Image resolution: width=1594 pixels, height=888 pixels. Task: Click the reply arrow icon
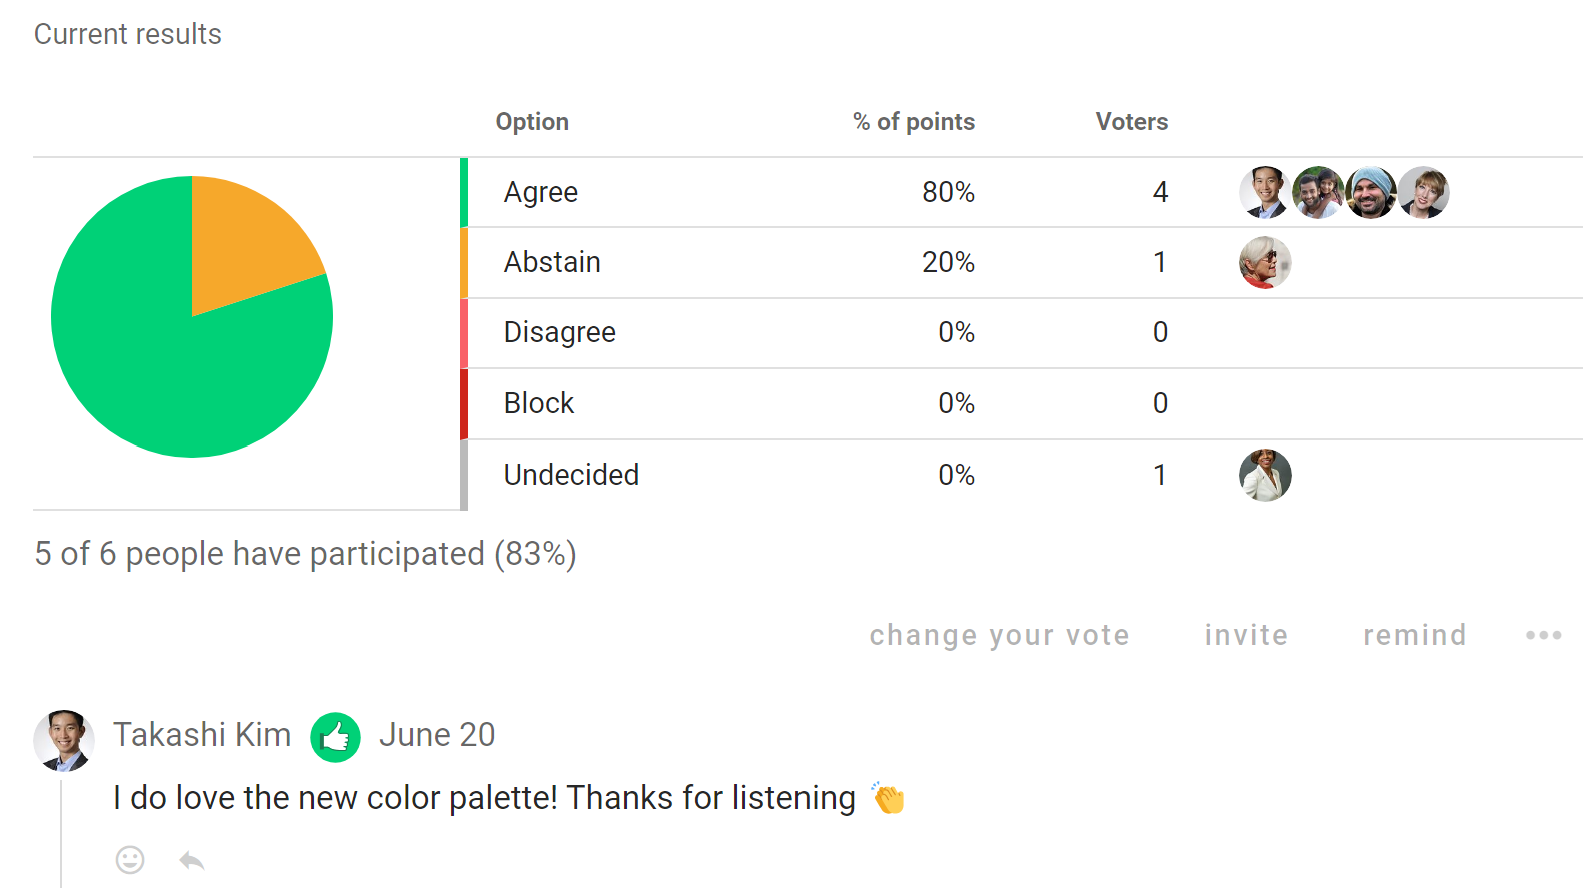192,860
